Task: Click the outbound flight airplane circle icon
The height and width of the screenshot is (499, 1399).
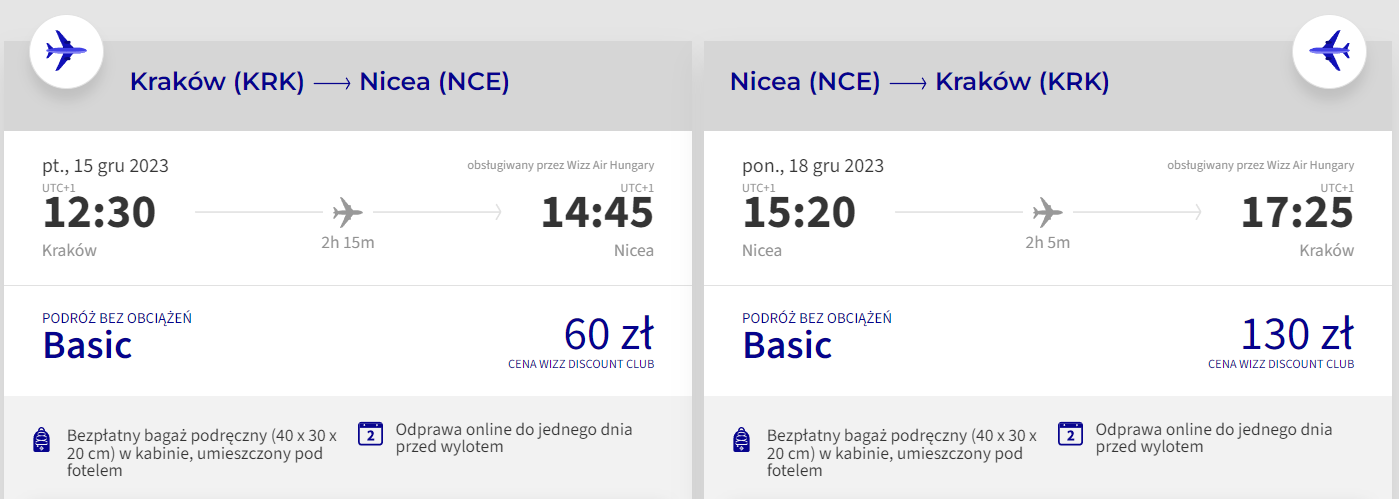Action: coord(67,50)
